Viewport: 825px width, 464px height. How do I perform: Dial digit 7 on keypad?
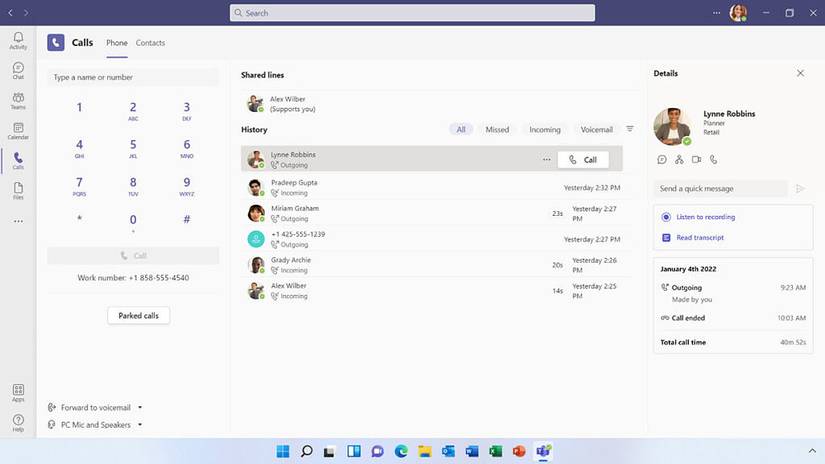[x=79, y=186]
